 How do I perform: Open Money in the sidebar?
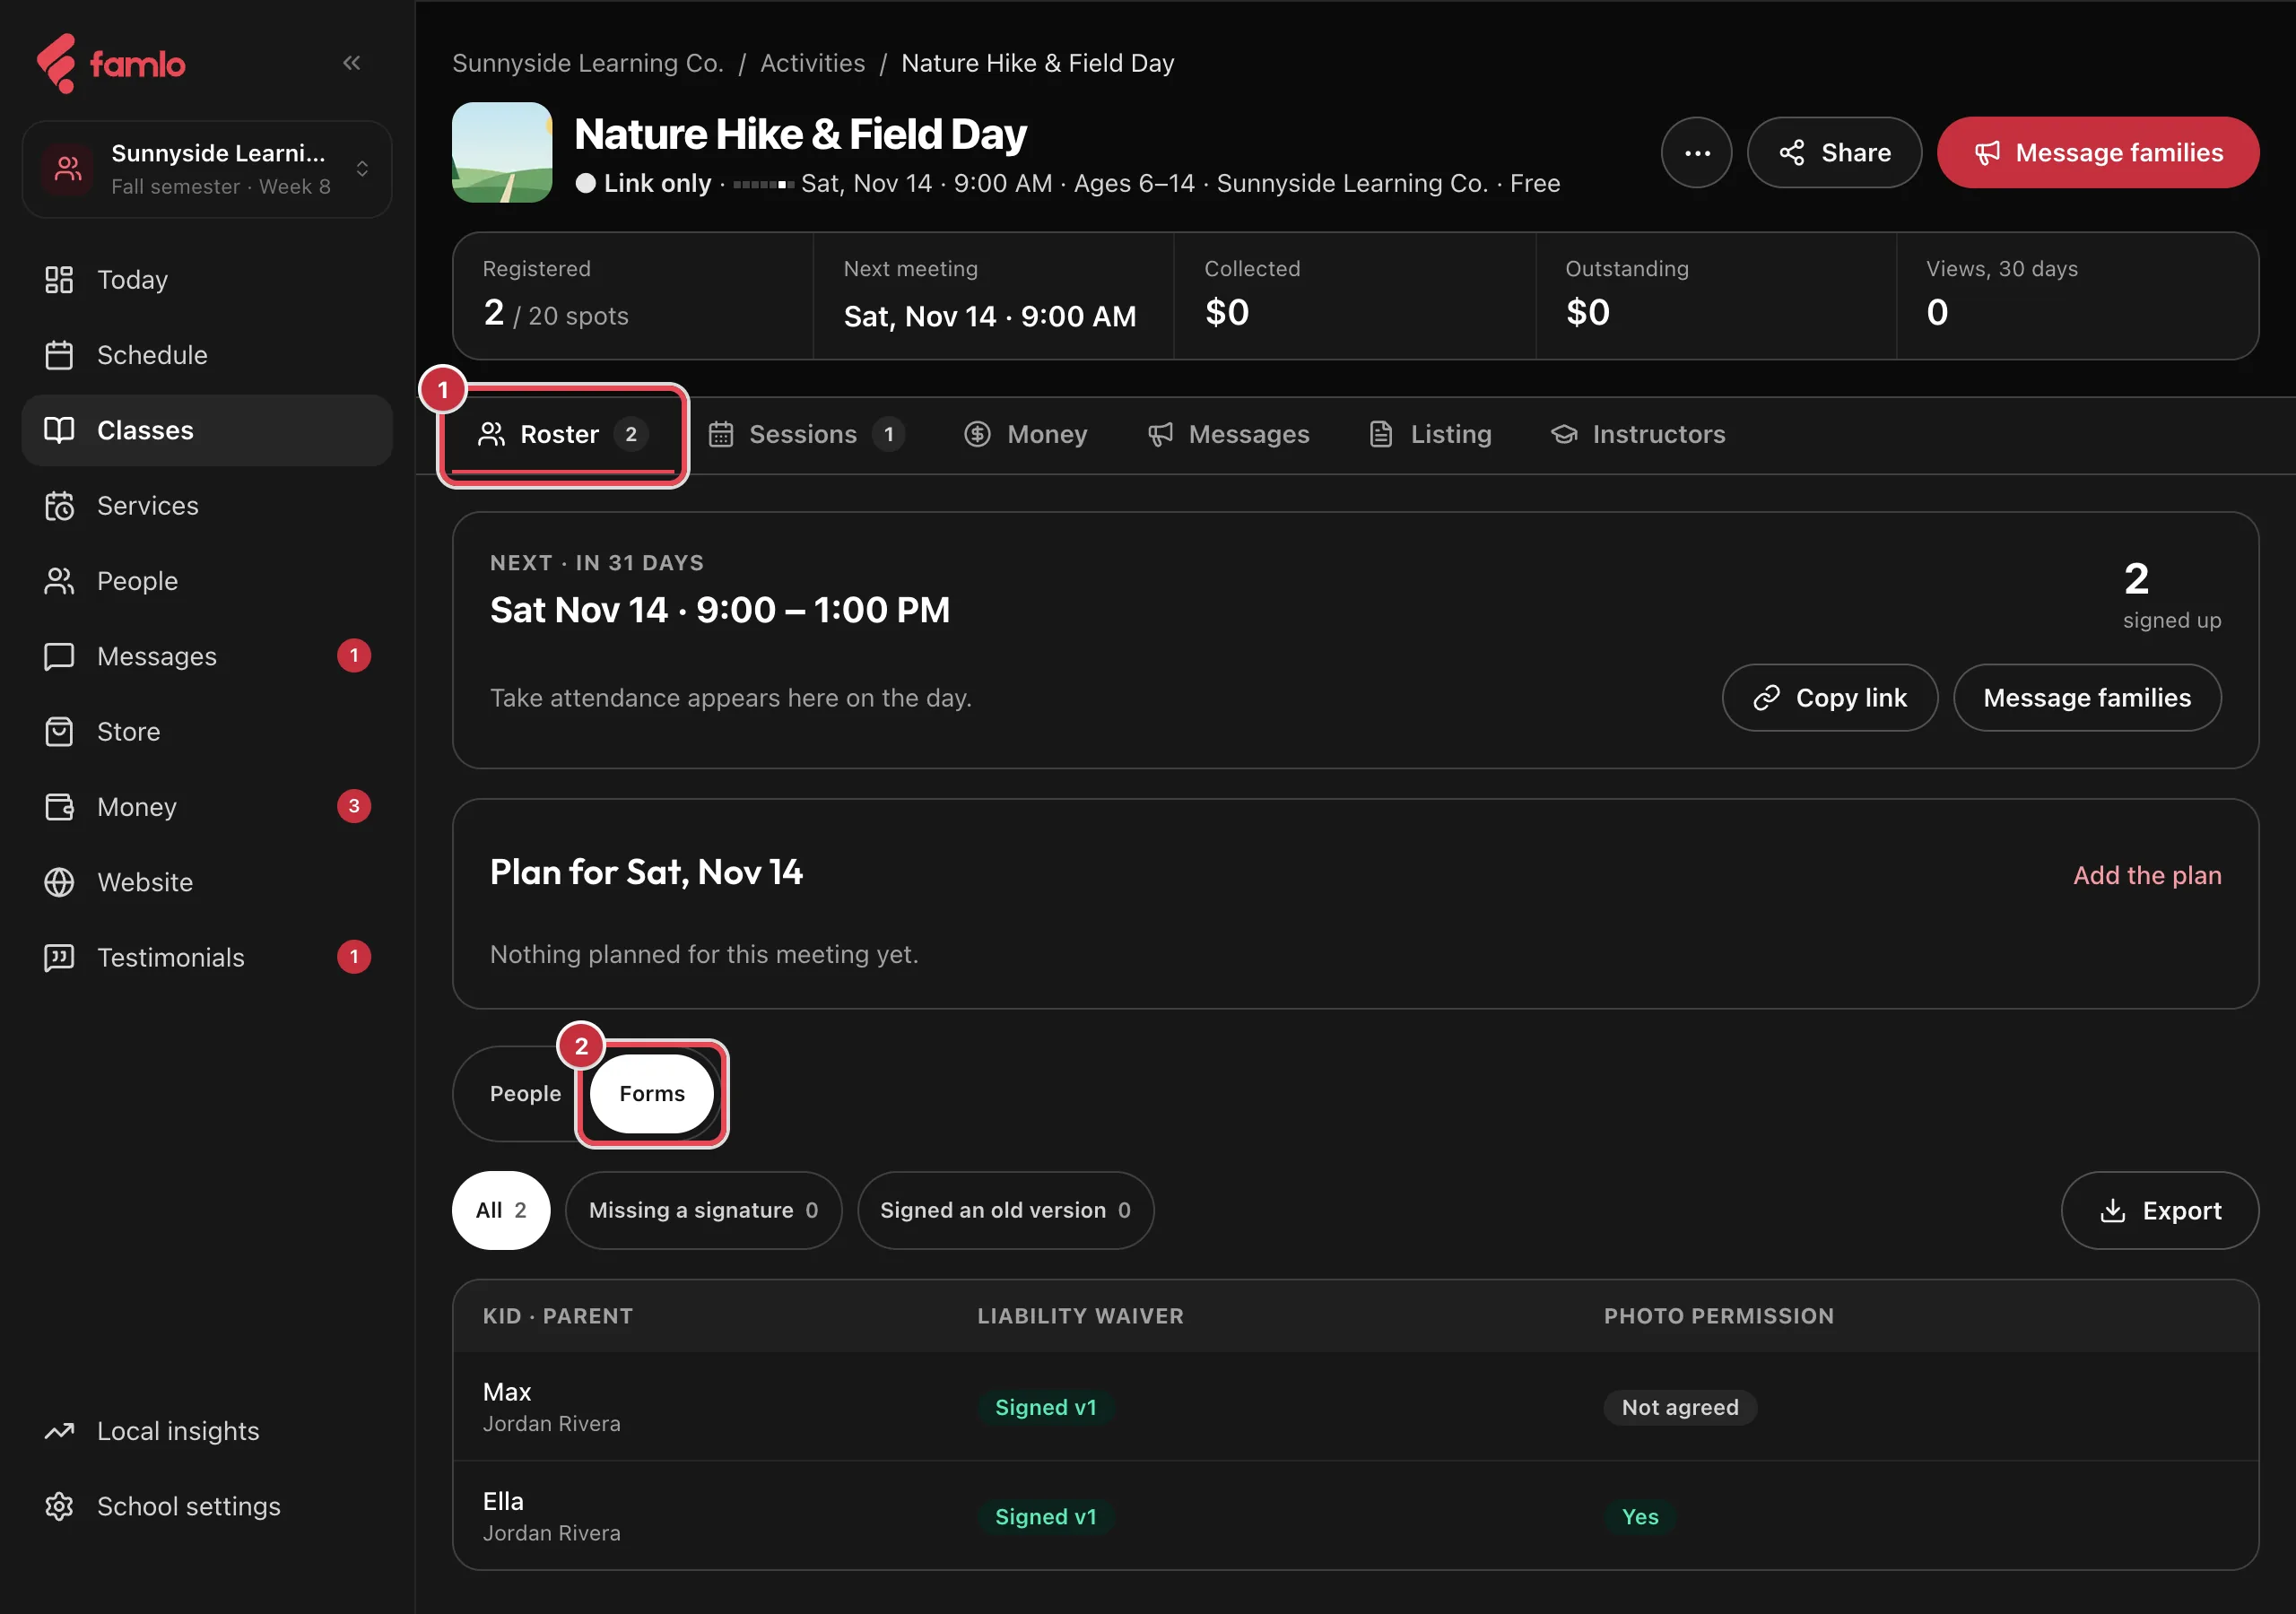click(207, 807)
